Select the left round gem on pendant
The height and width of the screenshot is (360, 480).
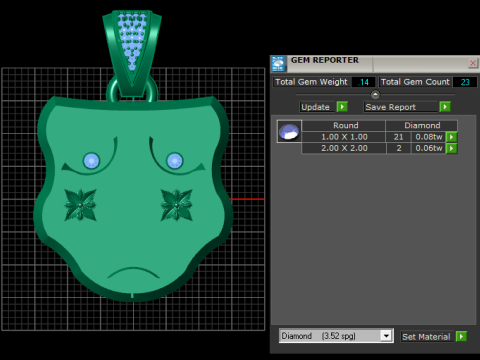(91, 161)
